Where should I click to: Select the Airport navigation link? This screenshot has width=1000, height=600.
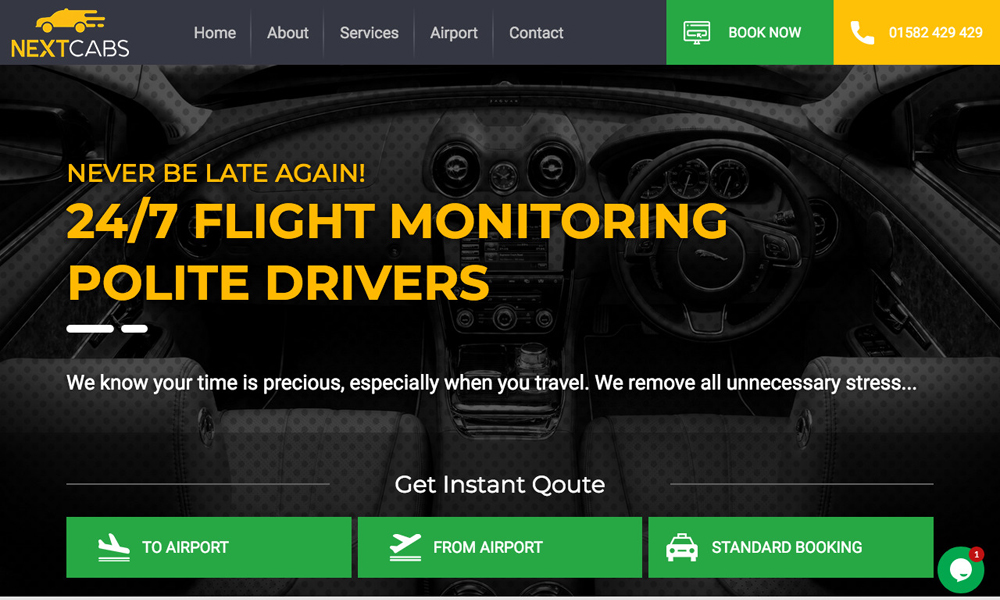click(x=453, y=33)
